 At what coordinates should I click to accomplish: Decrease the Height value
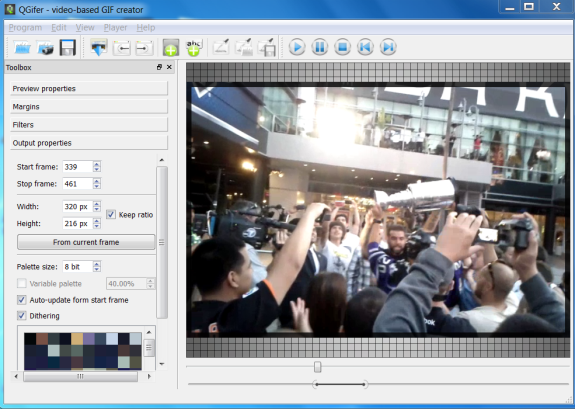[x=96, y=226]
